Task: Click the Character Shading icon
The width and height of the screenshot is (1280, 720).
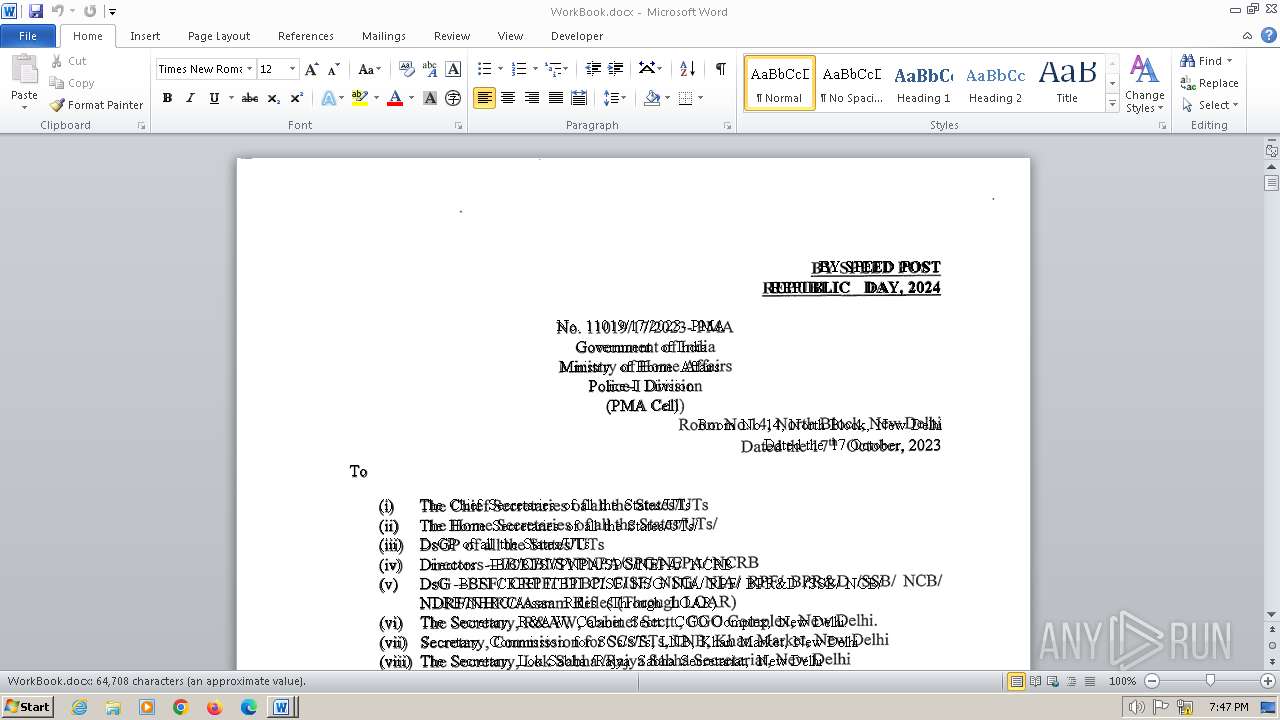Action: click(430, 98)
